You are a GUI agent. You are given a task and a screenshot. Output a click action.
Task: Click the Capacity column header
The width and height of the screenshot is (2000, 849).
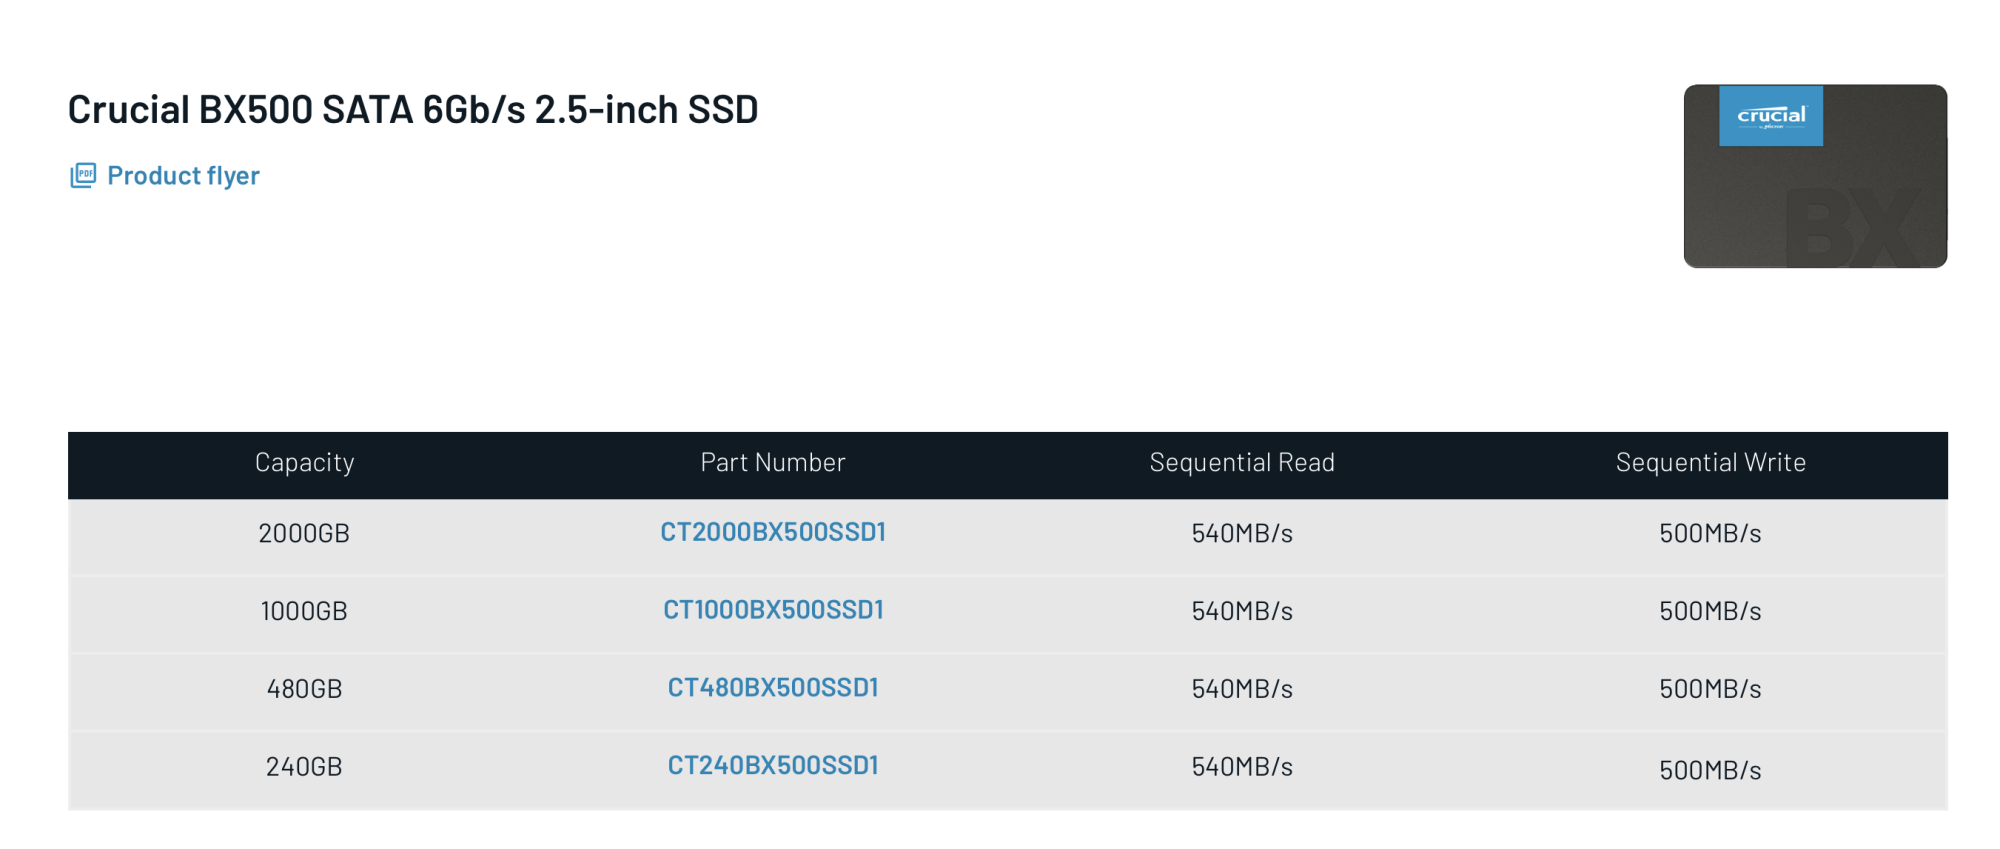pos(304,462)
